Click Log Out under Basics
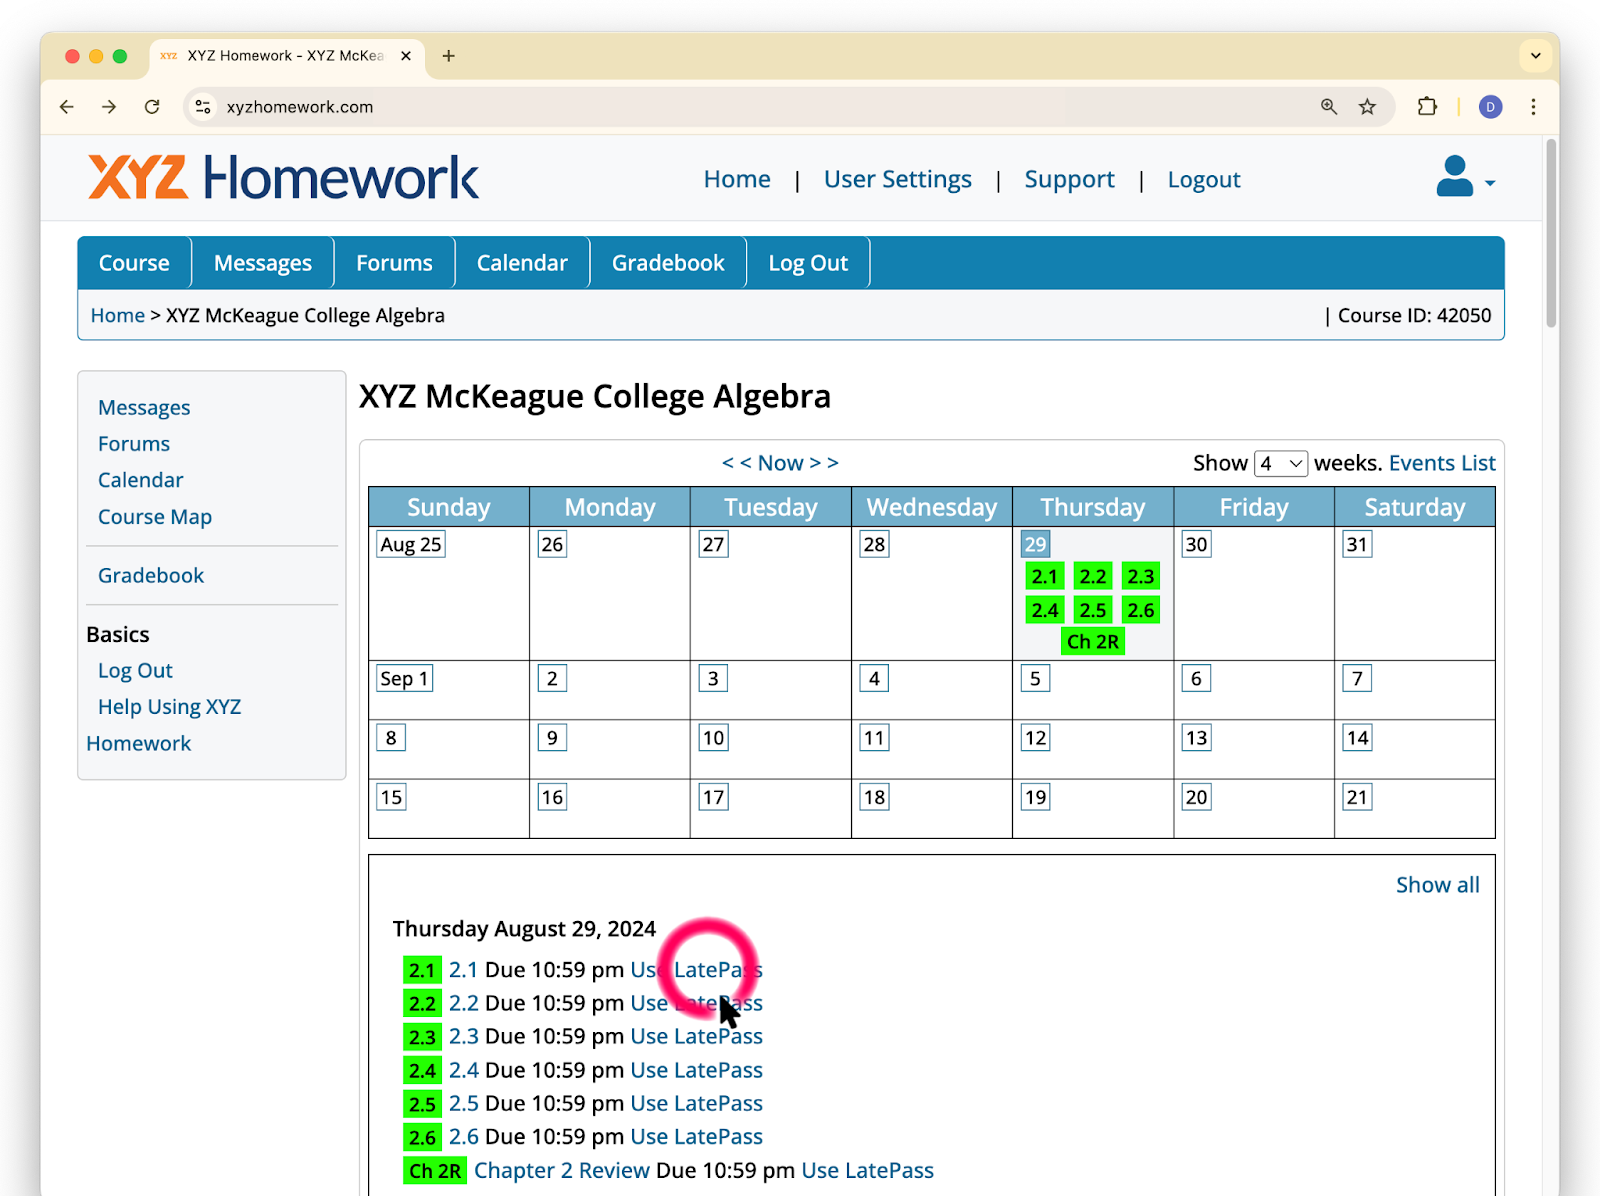 click(x=135, y=671)
